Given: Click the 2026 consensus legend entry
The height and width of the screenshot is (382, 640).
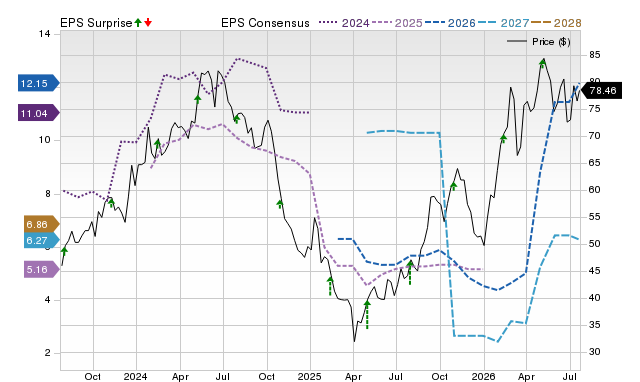Looking at the screenshot, I should pos(450,23).
